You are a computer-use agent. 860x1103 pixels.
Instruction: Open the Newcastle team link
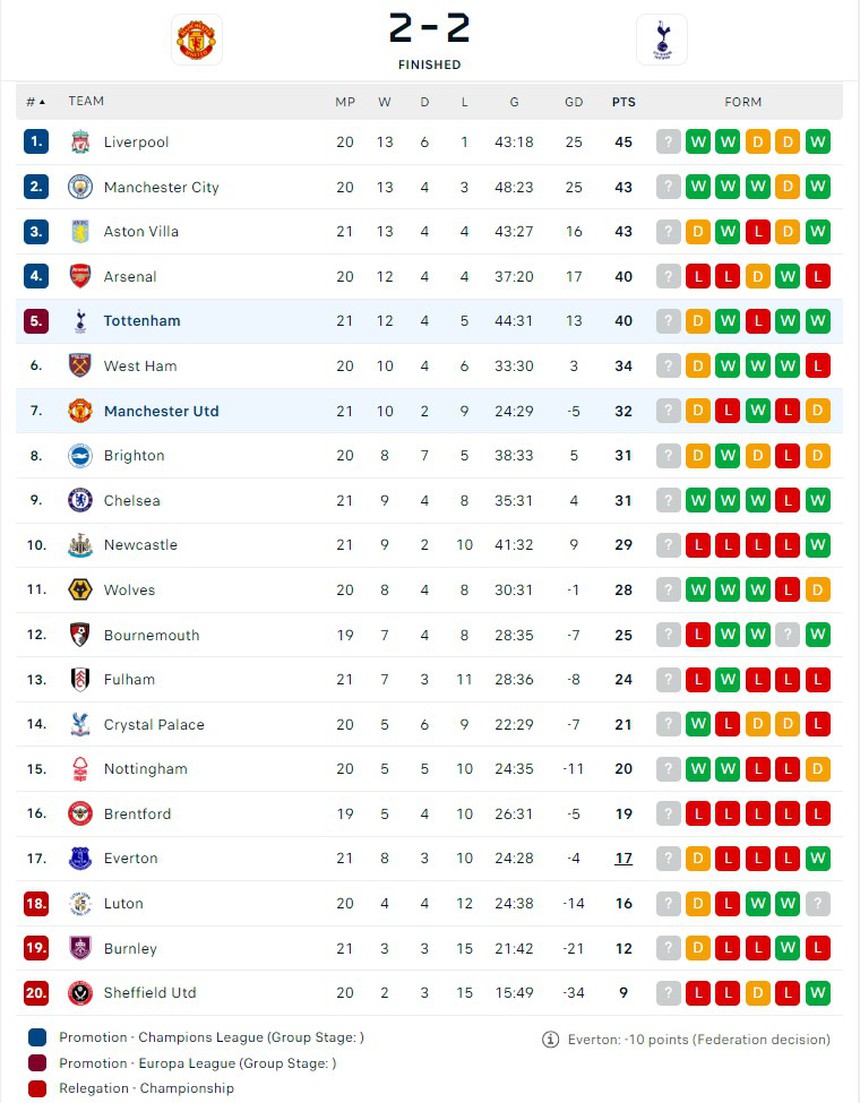(x=140, y=545)
